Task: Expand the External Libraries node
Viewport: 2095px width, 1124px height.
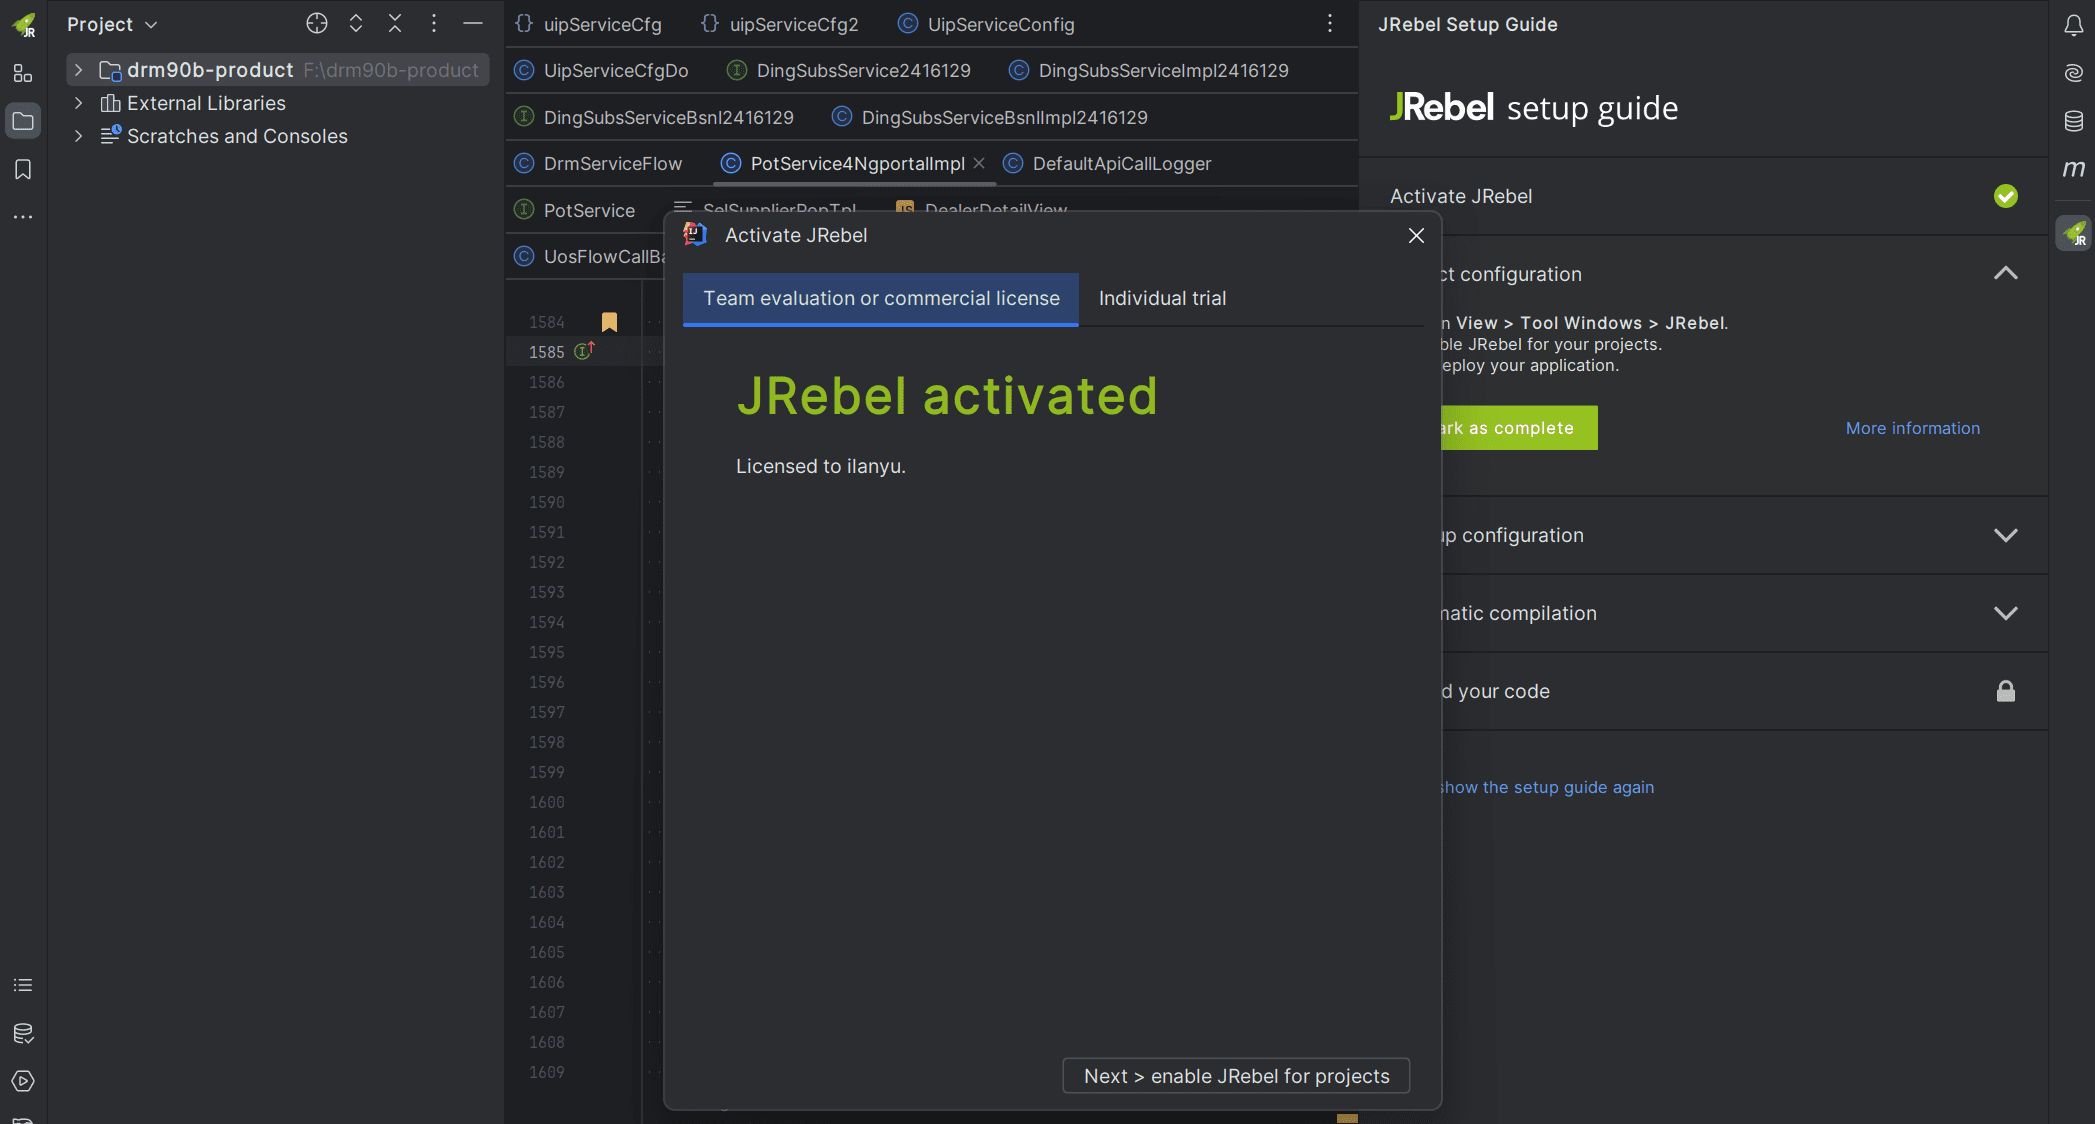Action: (x=78, y=103)
